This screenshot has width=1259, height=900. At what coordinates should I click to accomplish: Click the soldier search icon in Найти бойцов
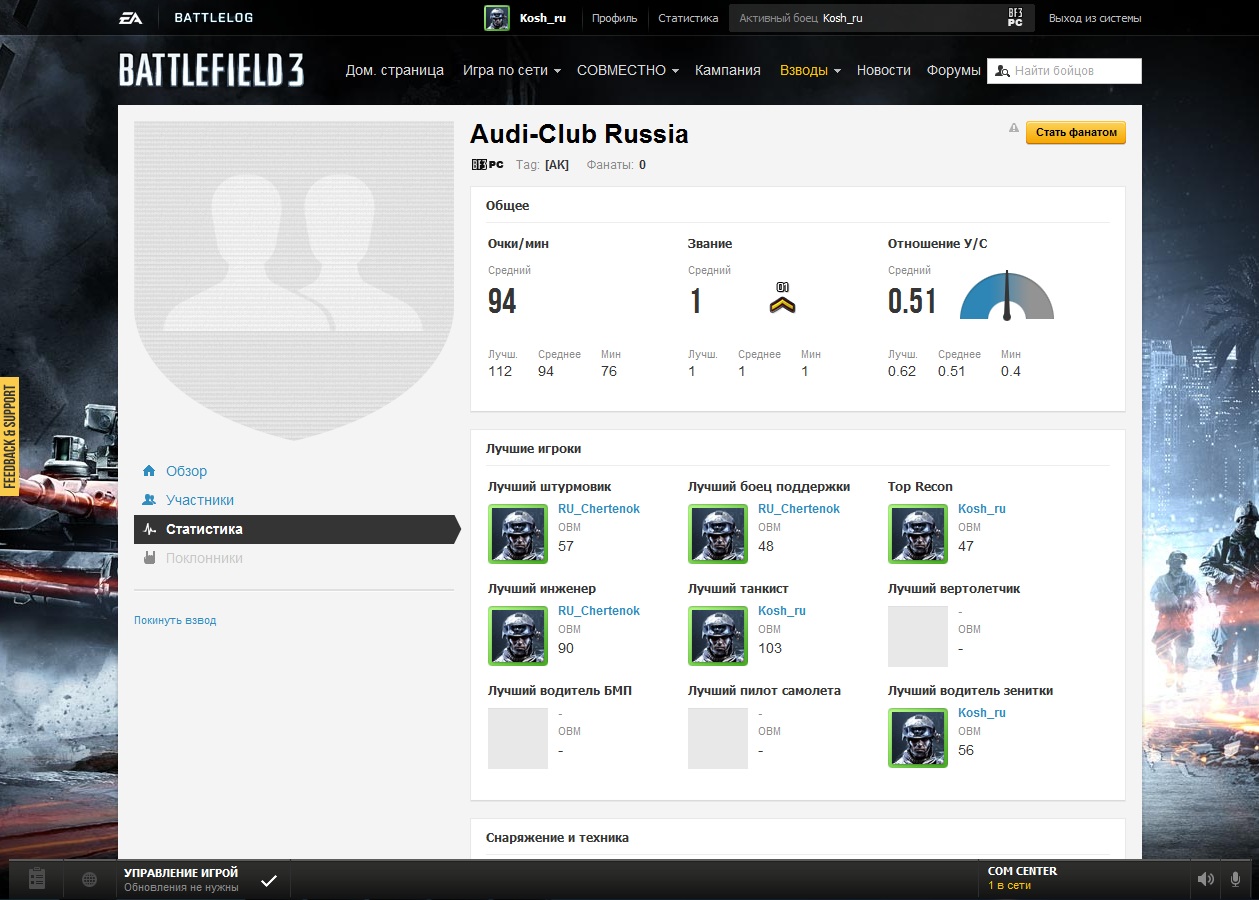click(1001, 71)
